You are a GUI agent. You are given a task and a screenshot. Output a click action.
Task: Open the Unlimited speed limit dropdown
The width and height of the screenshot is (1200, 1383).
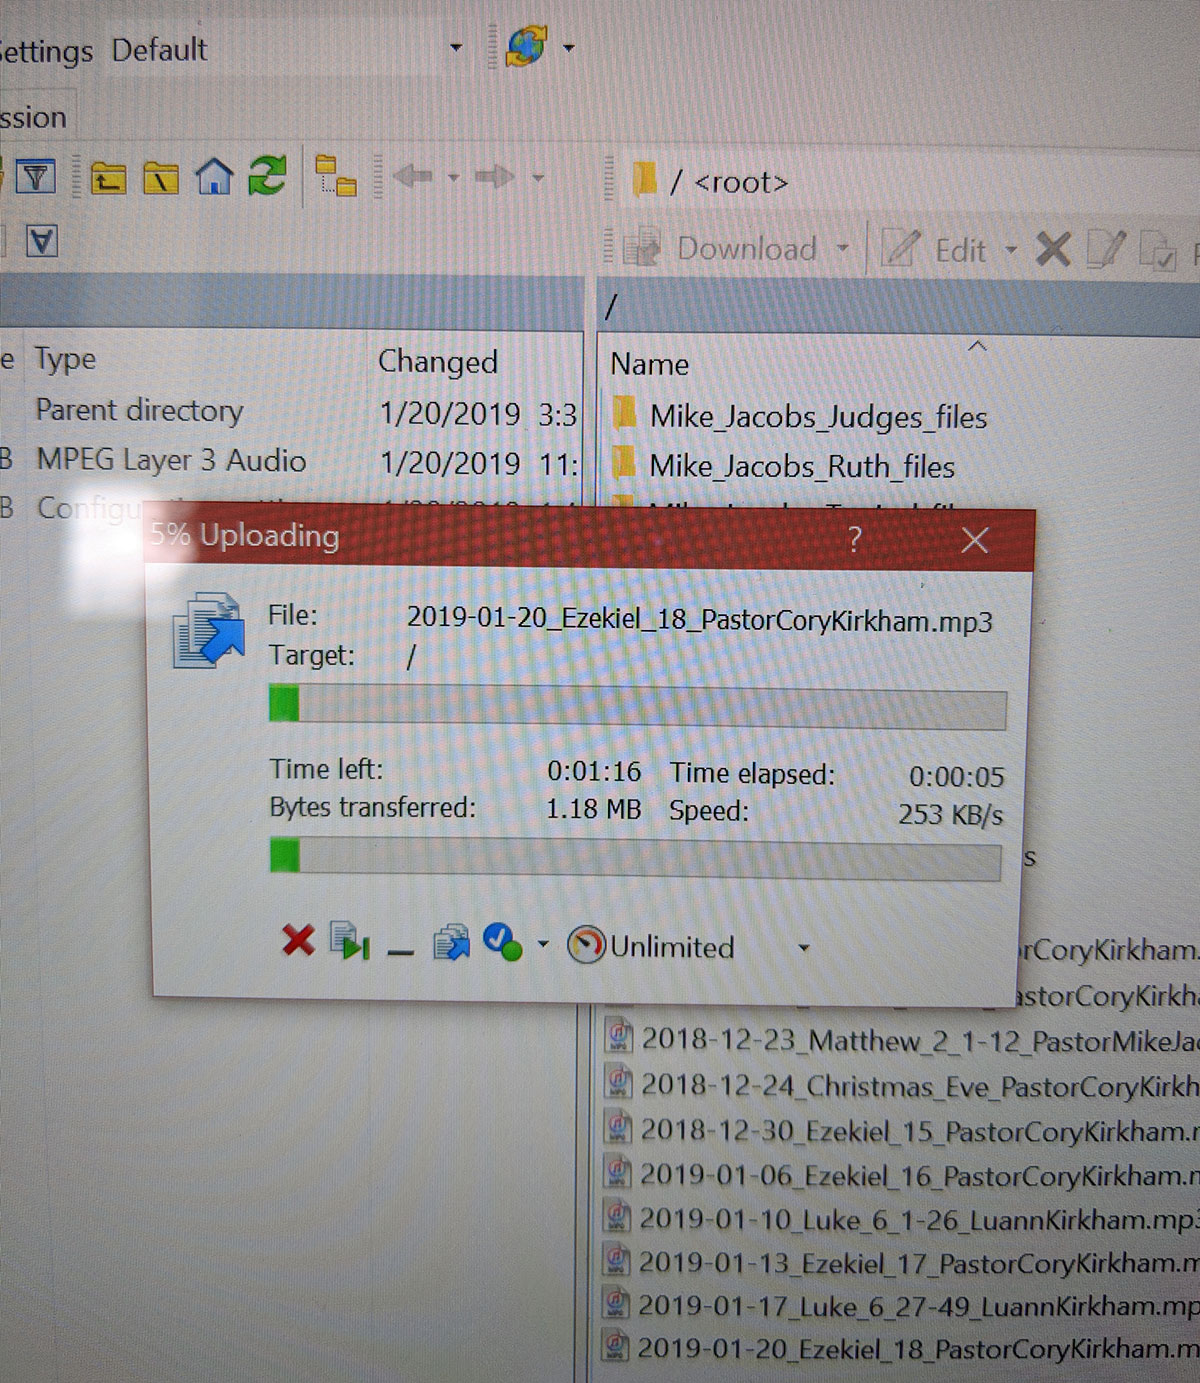(x=803, y=947)
